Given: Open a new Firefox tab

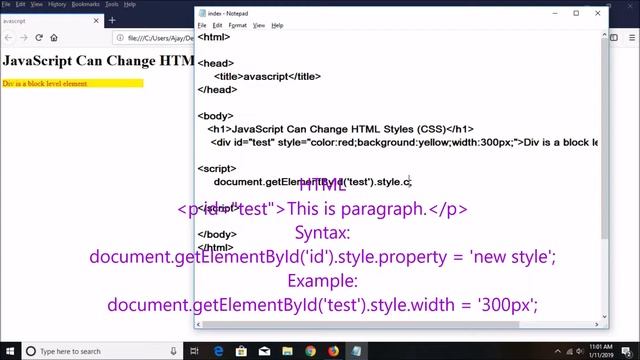Looking at the screenshot, I should coord(112,20).
